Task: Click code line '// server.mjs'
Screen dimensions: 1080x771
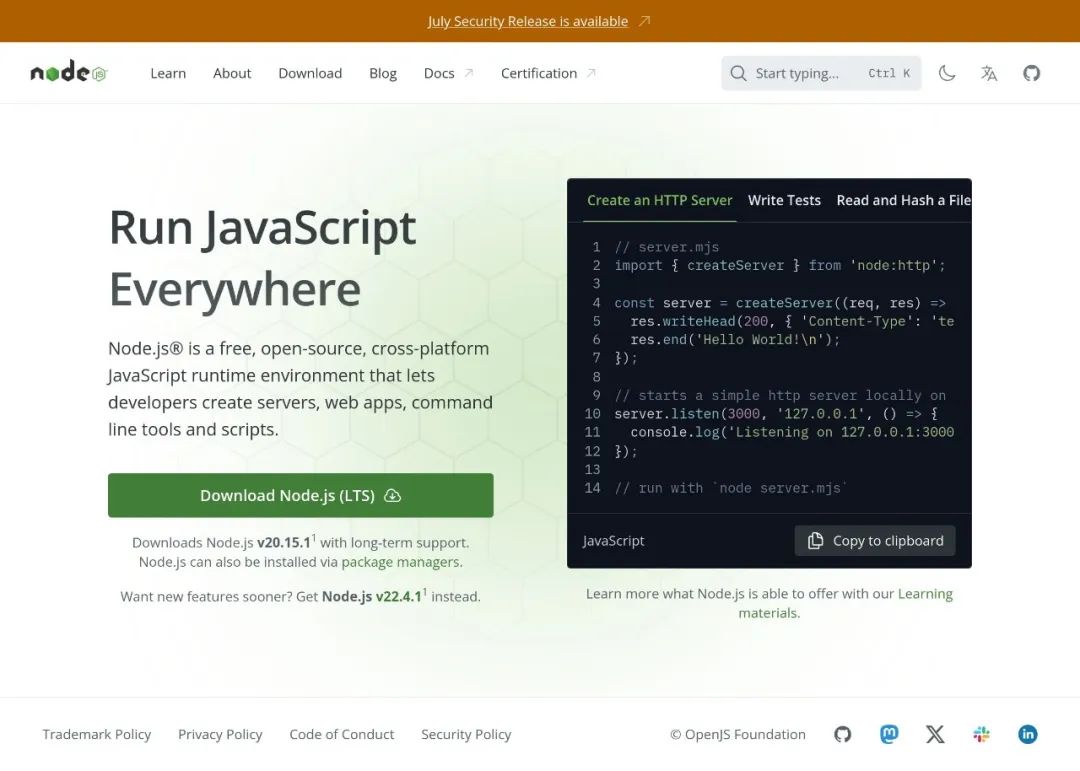Action: point(667,247)
